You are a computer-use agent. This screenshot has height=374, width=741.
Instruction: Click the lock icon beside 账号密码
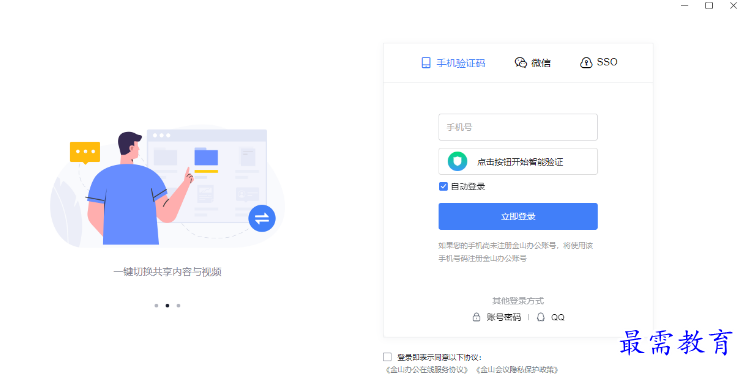476,317
